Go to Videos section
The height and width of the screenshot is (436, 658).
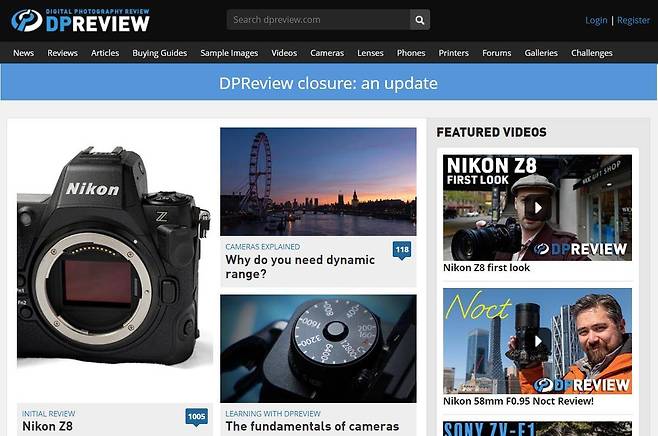point(284,53)
